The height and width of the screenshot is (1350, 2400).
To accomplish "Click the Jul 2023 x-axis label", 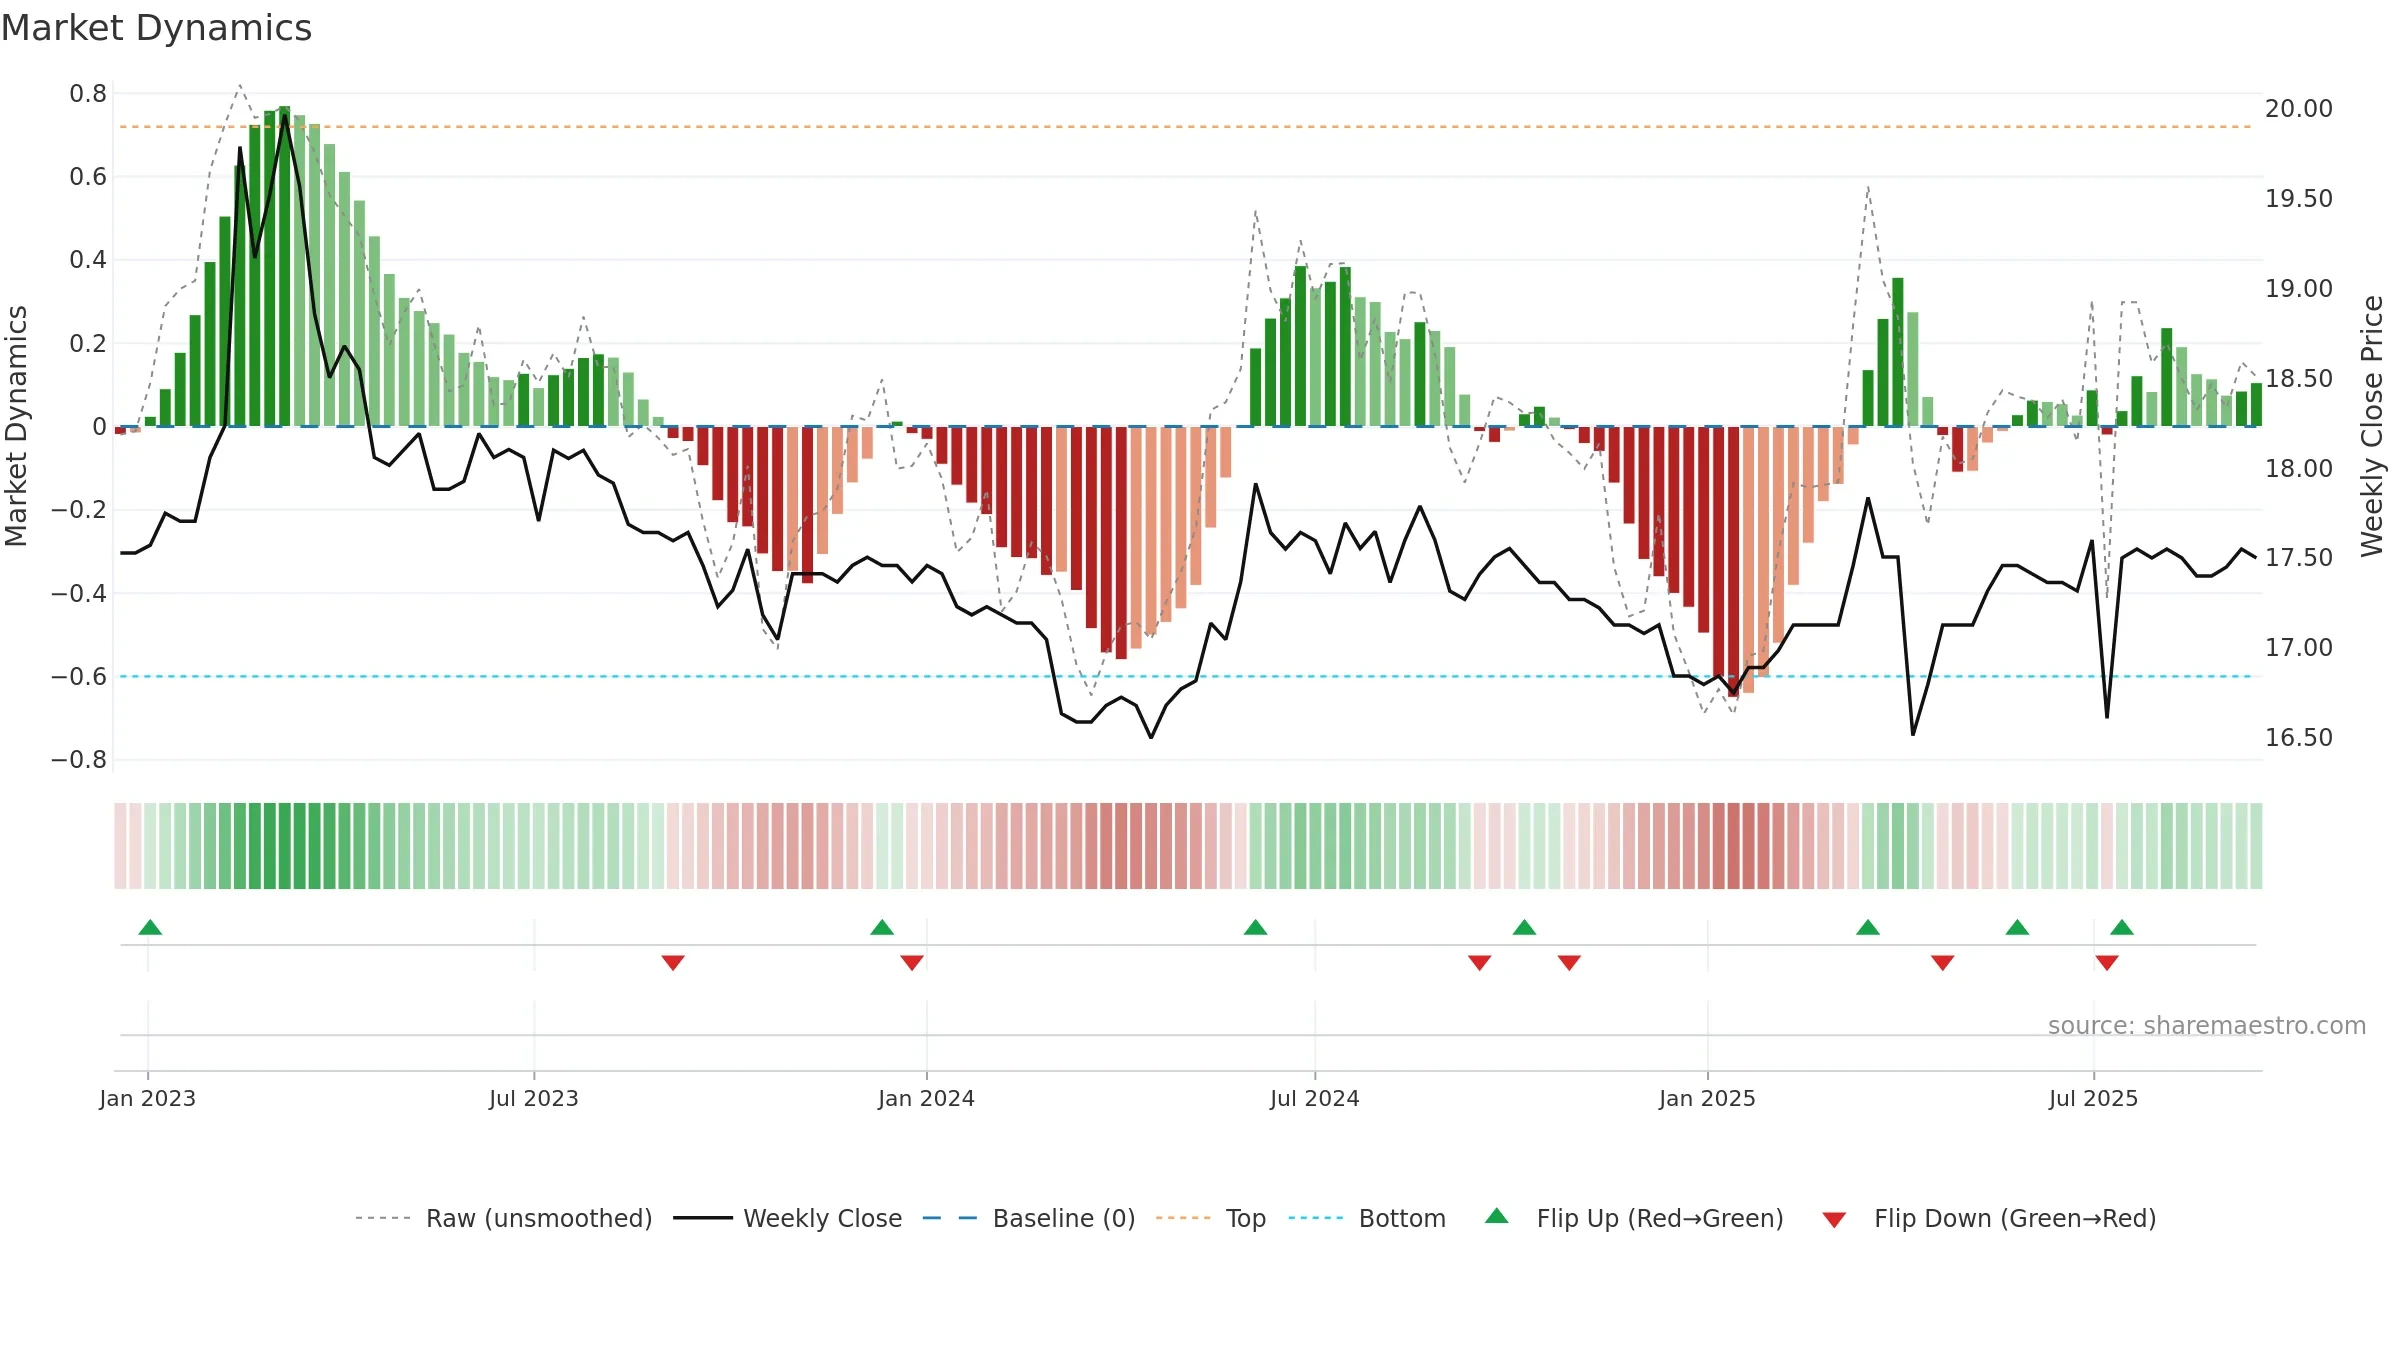I will [x=534, y=1098].
